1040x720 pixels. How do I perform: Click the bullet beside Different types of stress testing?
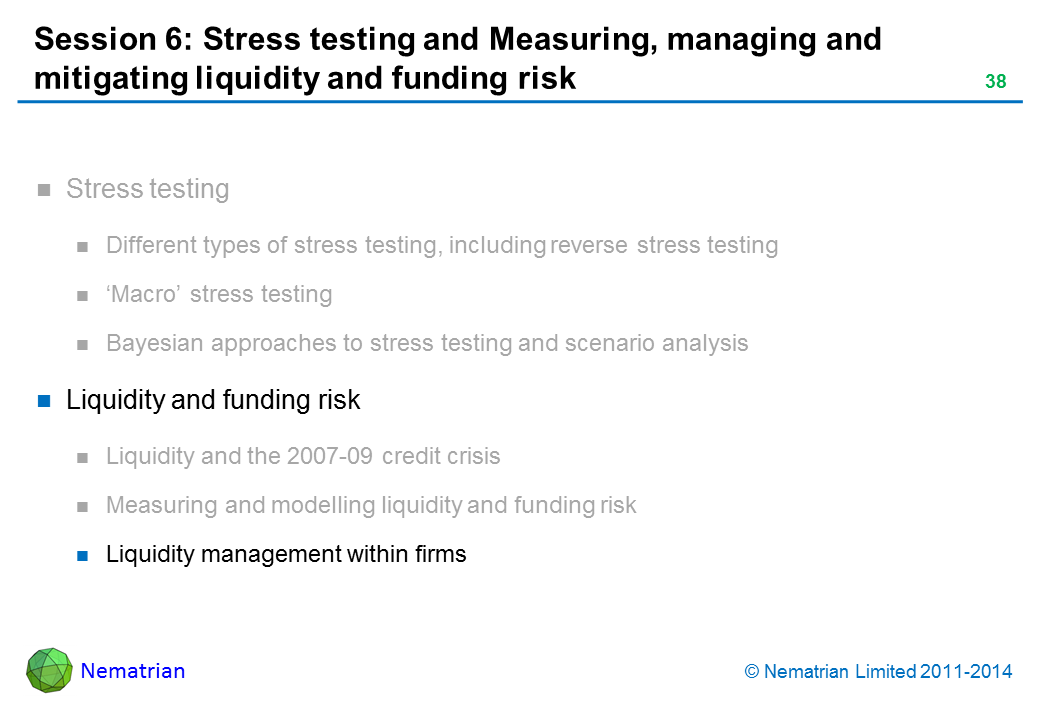(x=84, y=247)
